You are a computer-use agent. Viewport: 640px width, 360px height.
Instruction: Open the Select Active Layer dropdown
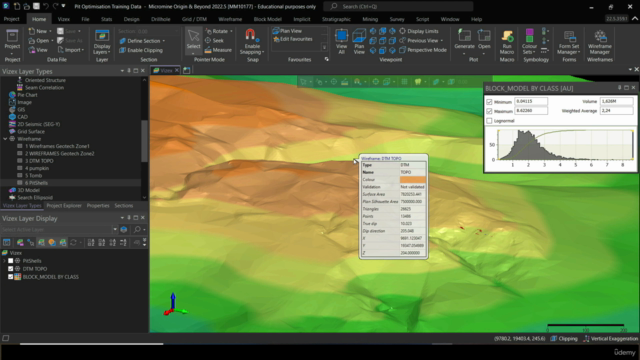[115, 230]
